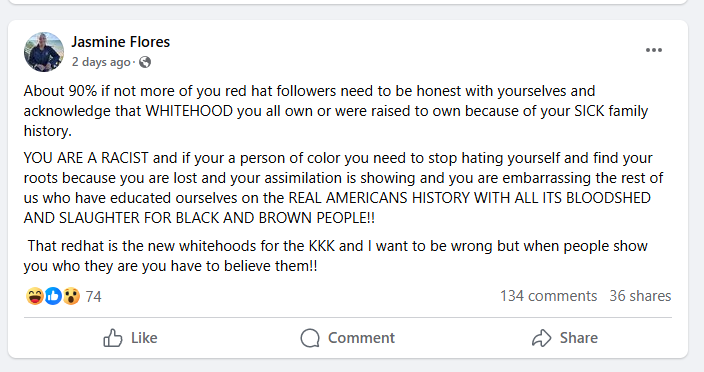View the 36 shares list
The image size is (704, 372).
(640, 296)
